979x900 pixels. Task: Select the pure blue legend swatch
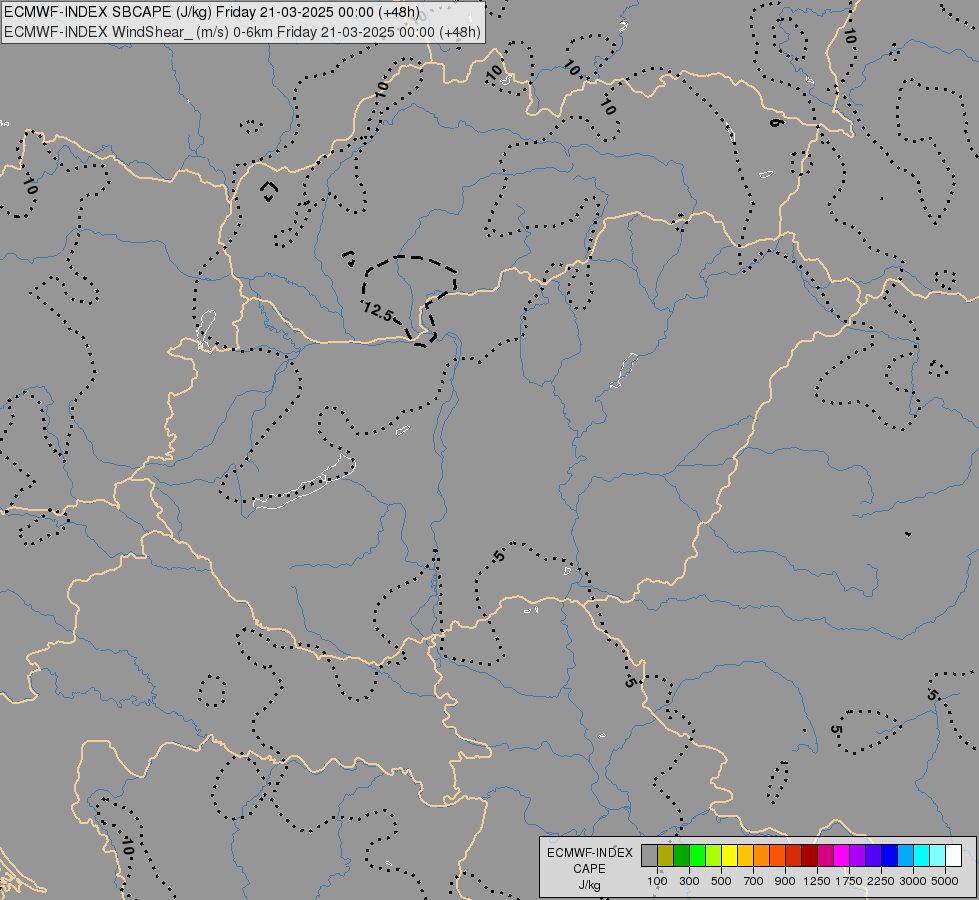tap(890, 855)
